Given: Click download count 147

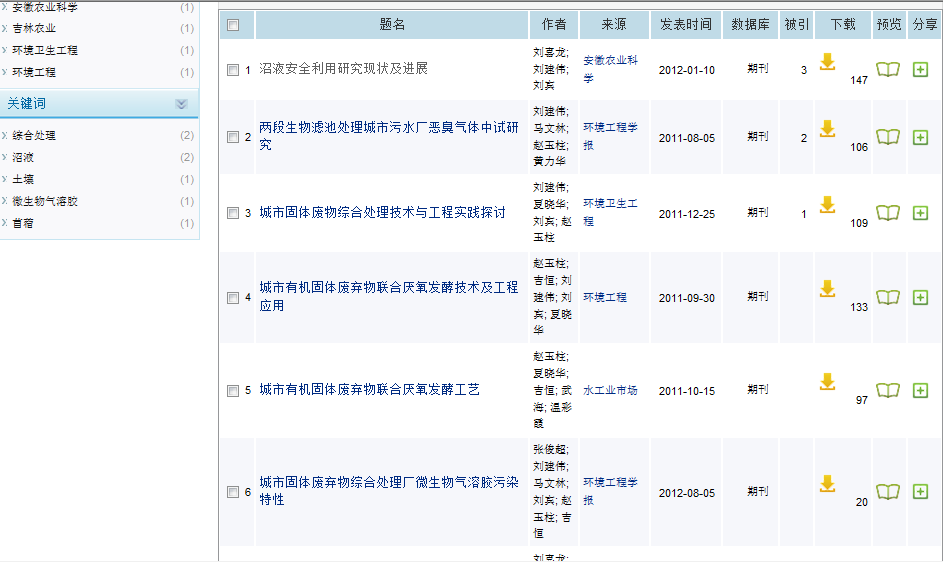Looking at the screenshot, I should [859, 80].
